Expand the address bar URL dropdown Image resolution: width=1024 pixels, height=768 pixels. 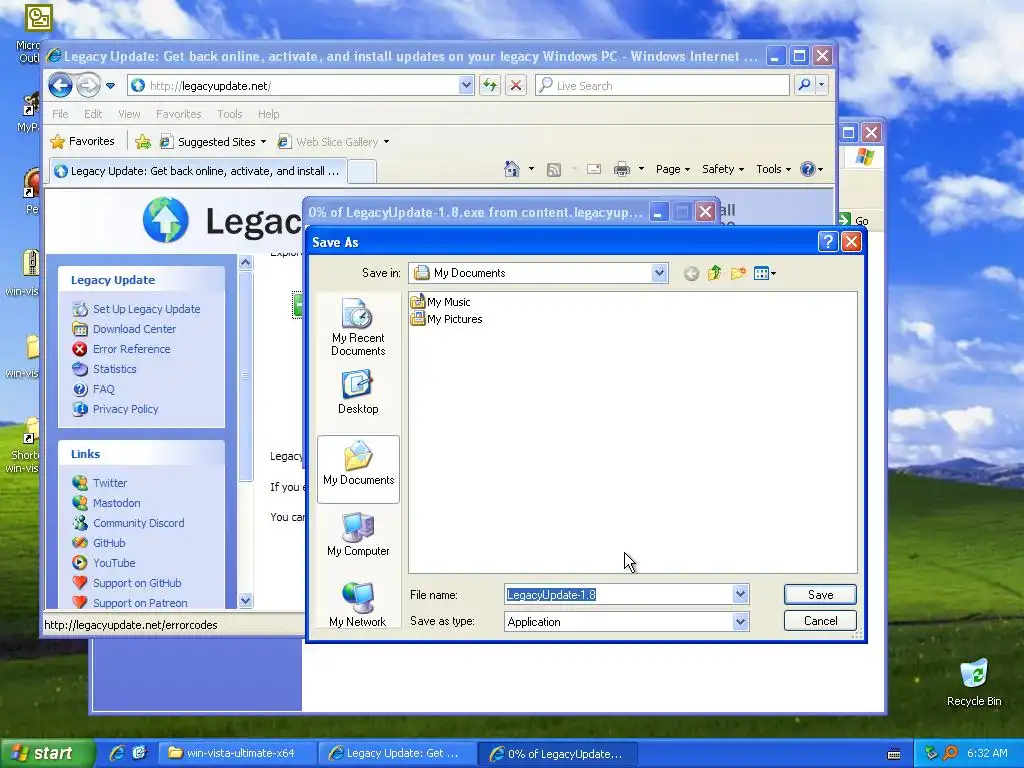coord(466,85)
